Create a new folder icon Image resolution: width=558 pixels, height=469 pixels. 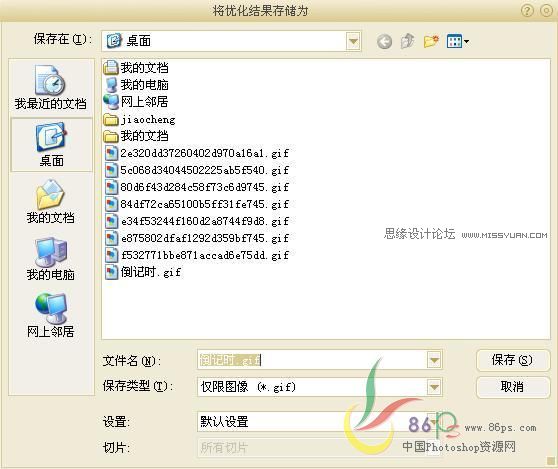point(431,41)
